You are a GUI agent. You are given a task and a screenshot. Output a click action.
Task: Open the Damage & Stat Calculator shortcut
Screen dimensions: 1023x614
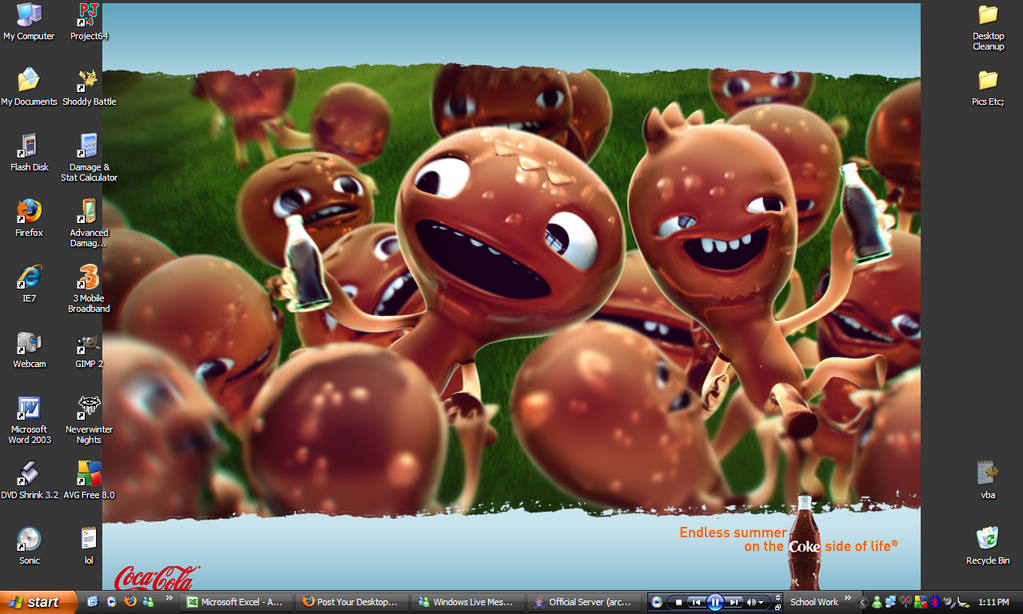[89, 157]
